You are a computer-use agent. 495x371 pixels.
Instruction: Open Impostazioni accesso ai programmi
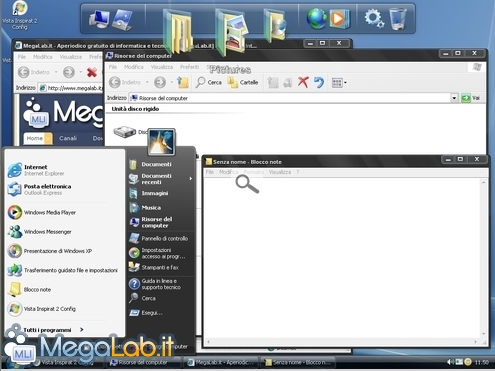coord(157,253)
